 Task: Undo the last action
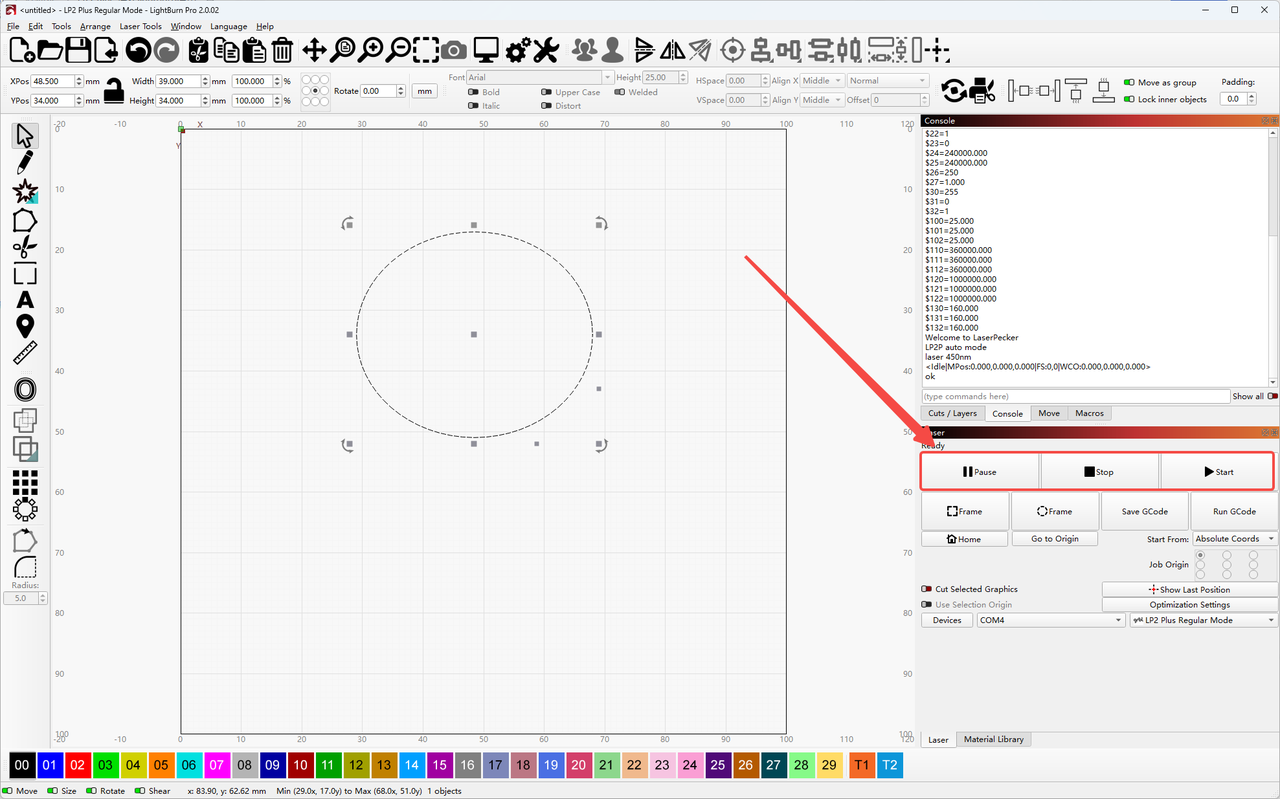coord(138,49)
